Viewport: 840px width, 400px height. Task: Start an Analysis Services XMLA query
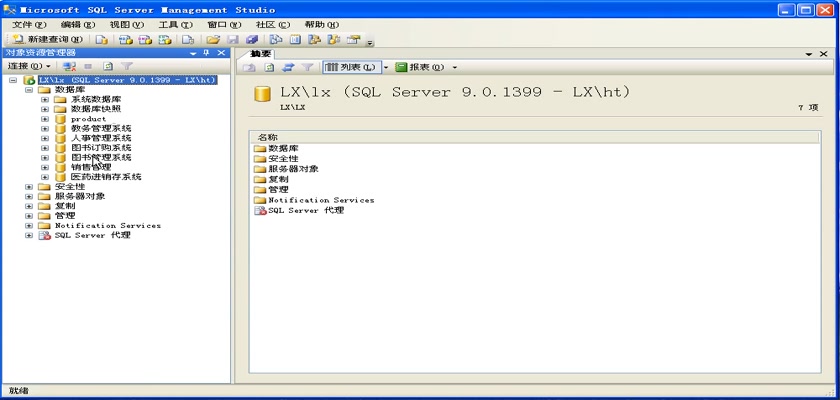(165, 39)
